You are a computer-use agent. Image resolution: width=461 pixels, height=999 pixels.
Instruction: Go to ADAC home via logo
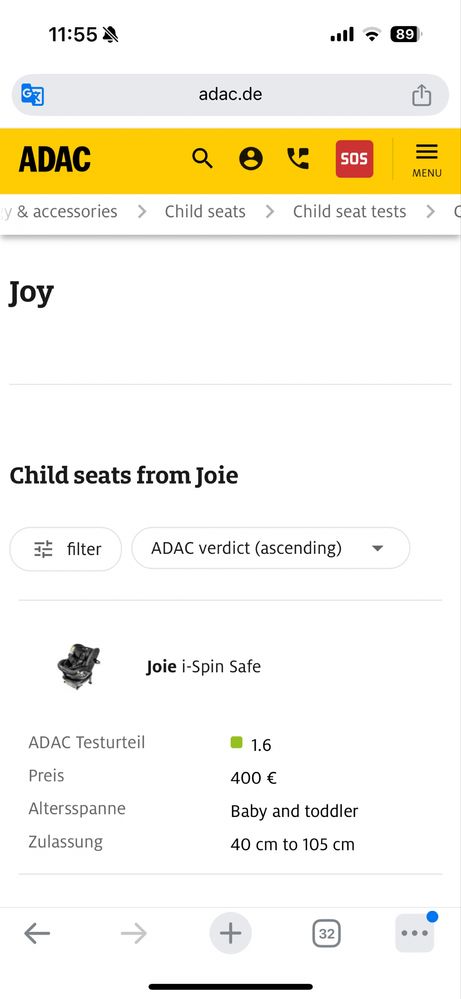[55, 159]
